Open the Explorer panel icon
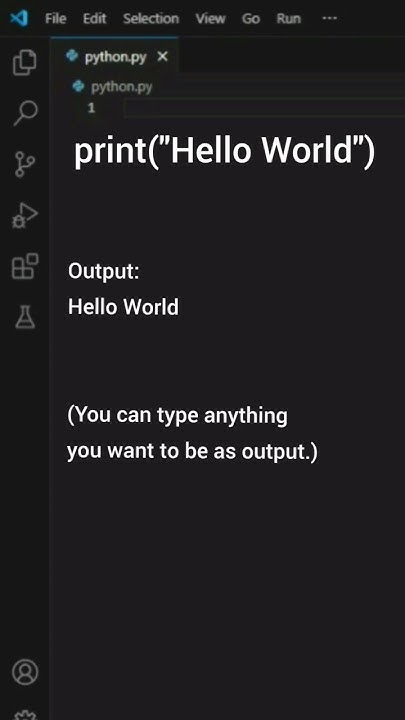The width and height of the screenshot is (405, 720). tap(24, 62)
